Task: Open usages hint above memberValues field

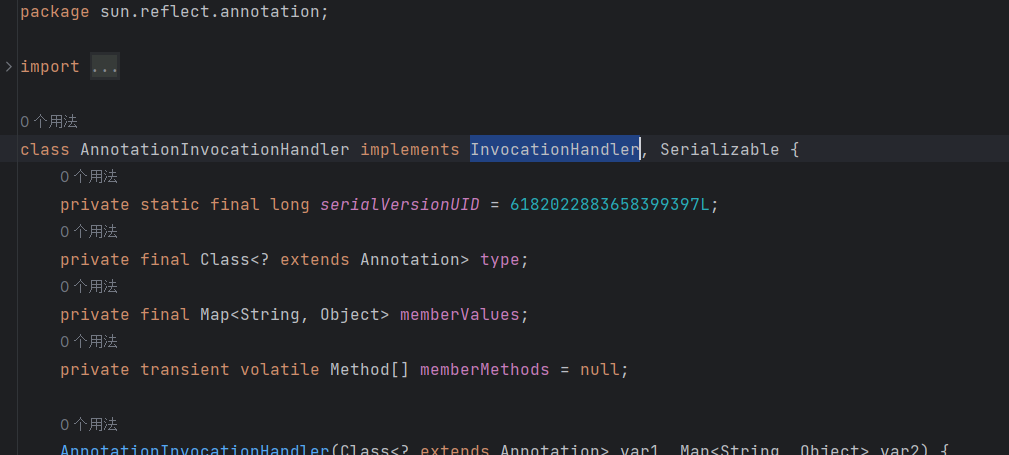Action: pos(89,286)
